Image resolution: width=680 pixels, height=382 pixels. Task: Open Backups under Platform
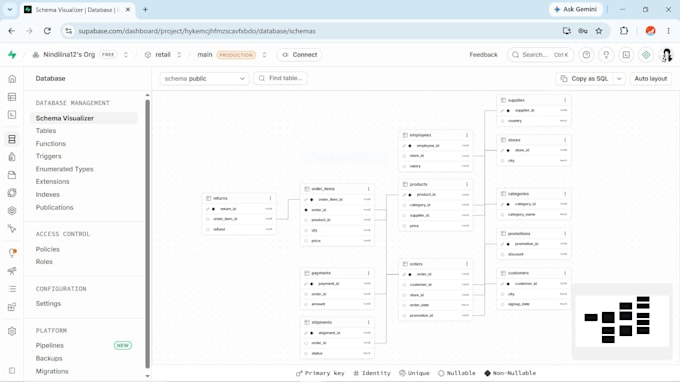[x=49, y=358]
